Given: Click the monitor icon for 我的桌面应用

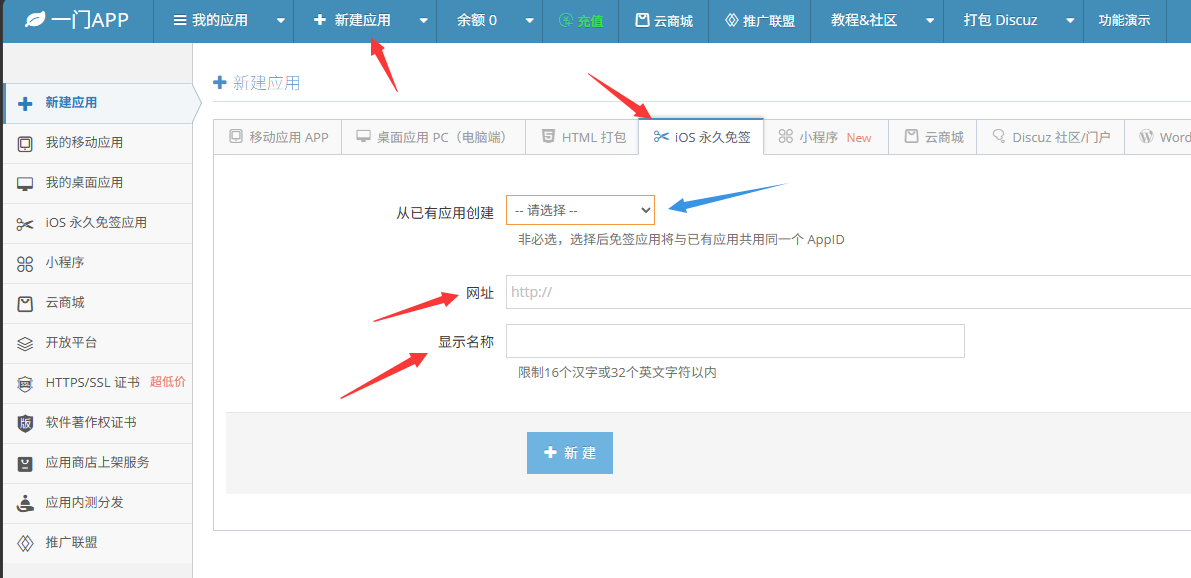Looking at the screenshot, I should (x=25, y=183).
